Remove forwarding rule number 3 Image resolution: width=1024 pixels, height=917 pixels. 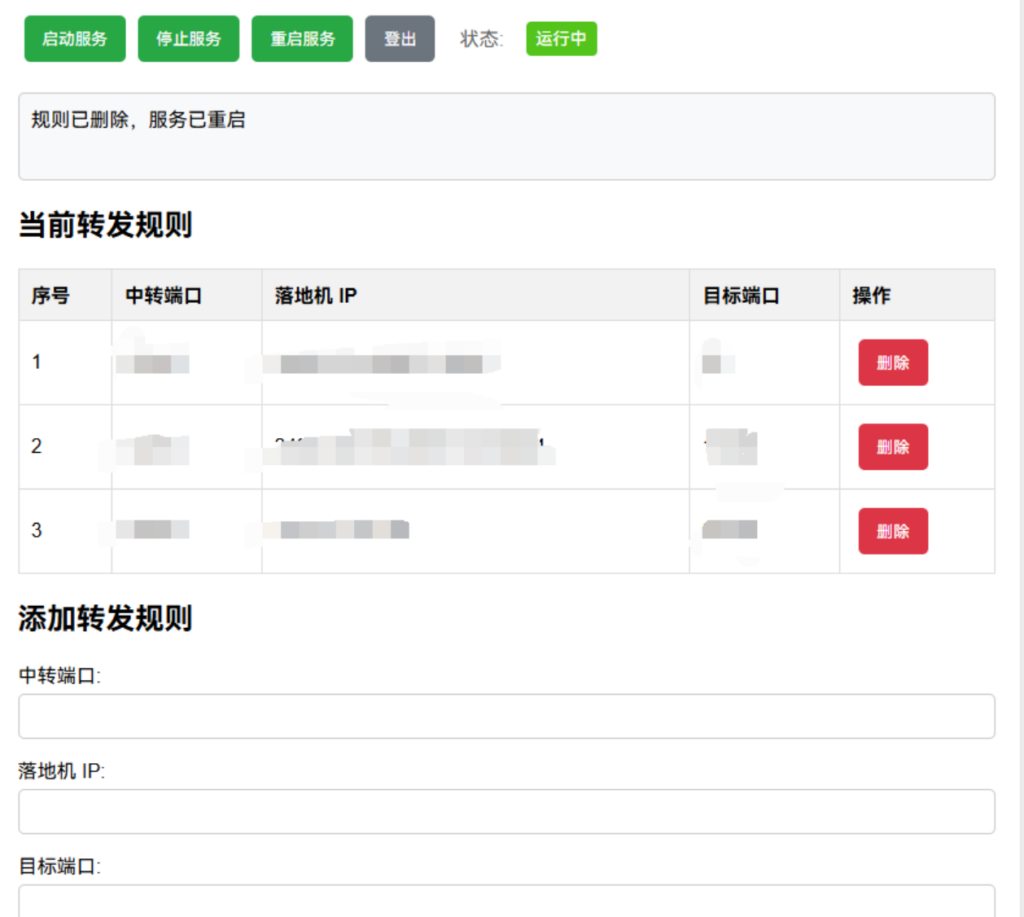892,530
